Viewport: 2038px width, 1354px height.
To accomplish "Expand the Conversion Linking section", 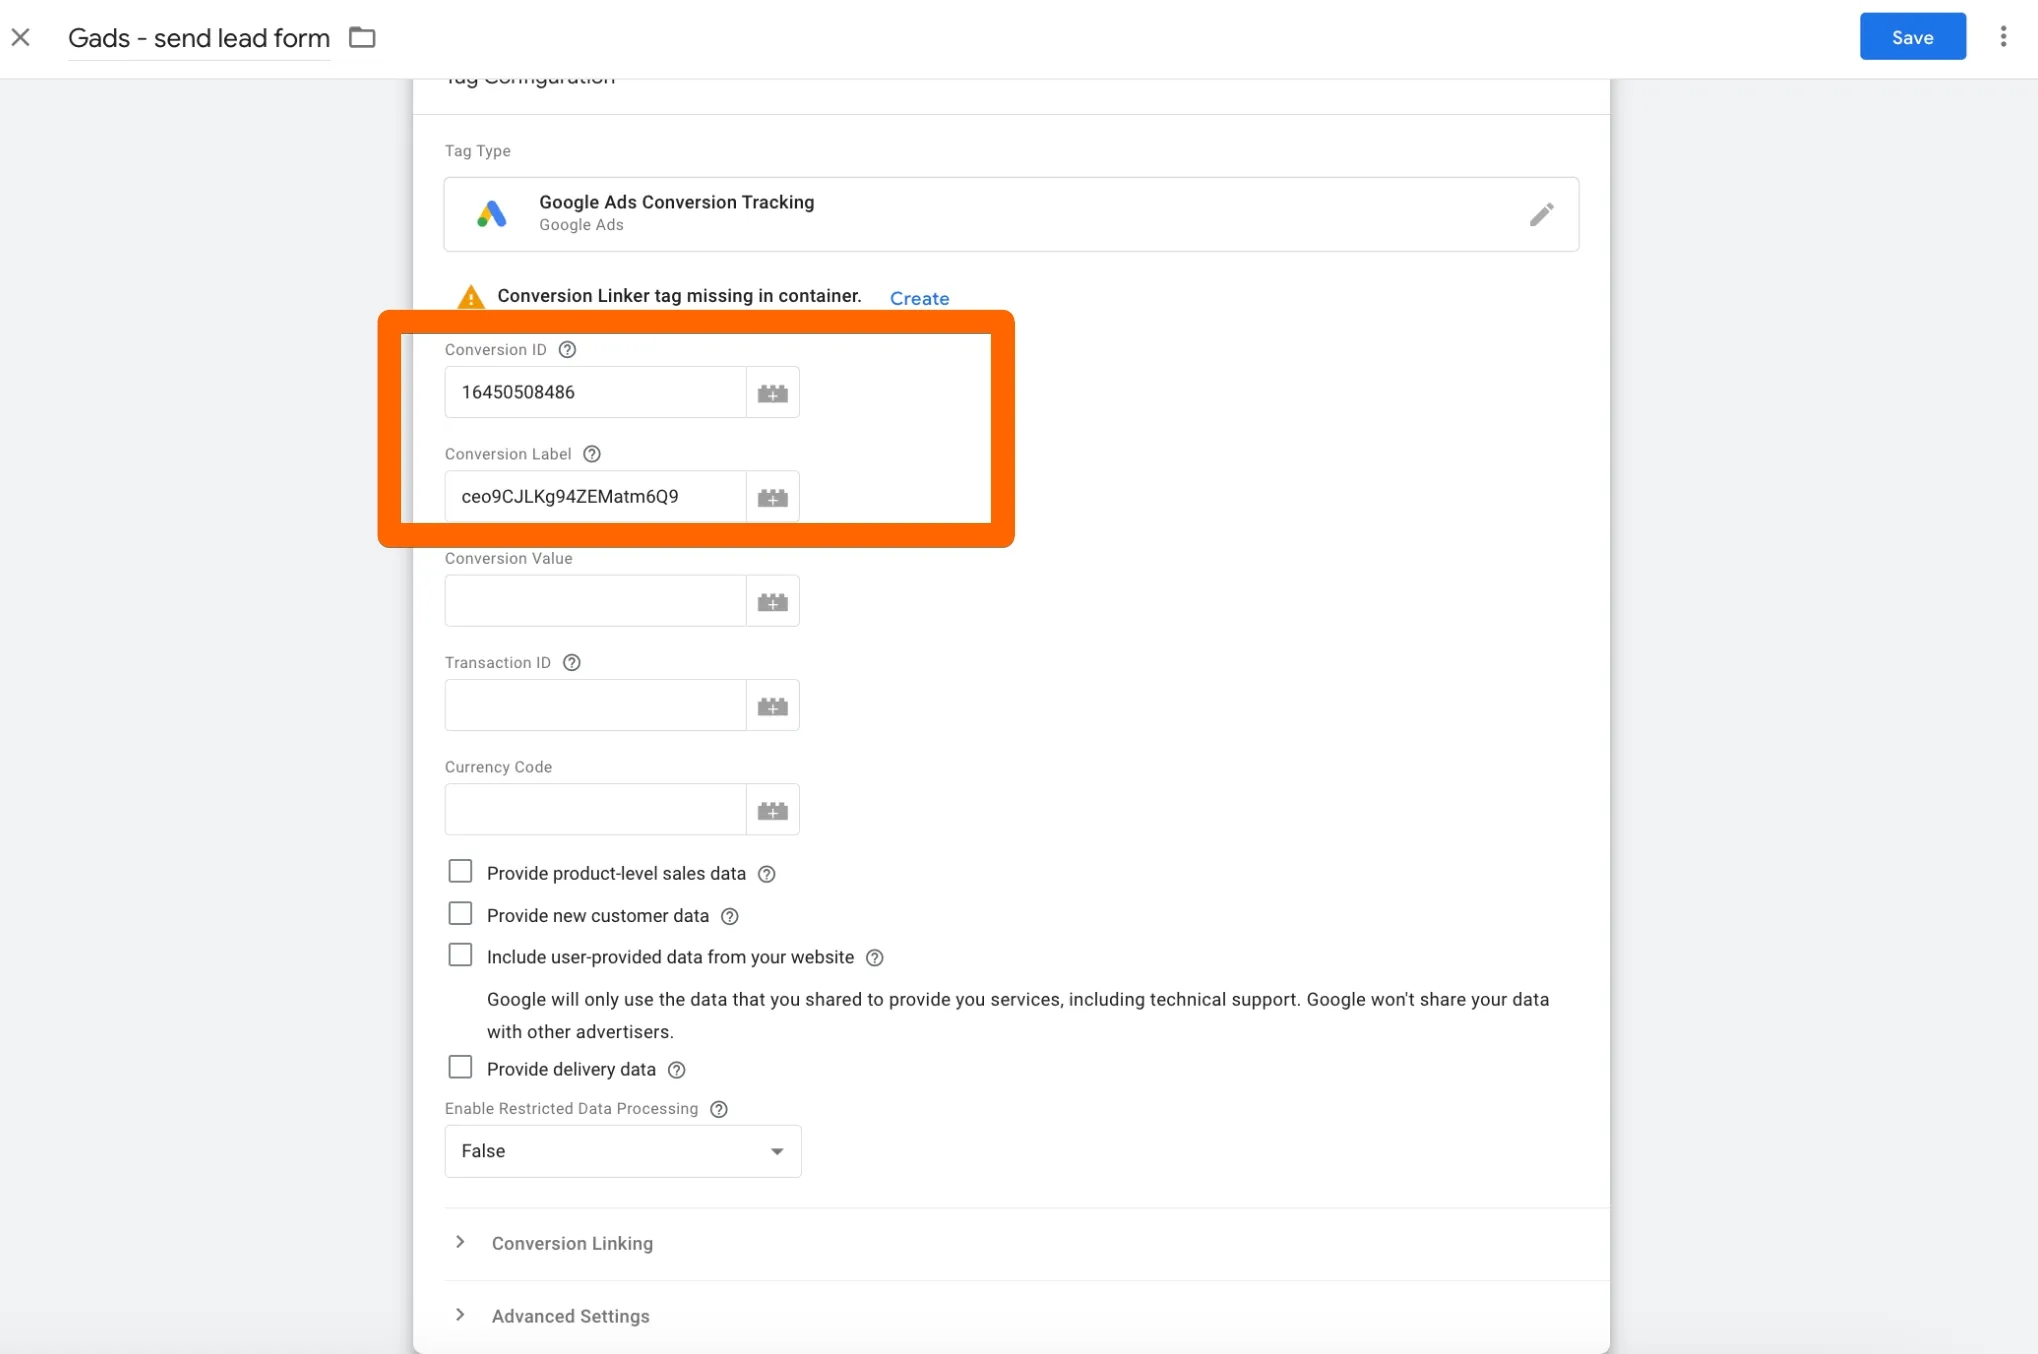I will pyautogui.click(x=571, y=1243).
